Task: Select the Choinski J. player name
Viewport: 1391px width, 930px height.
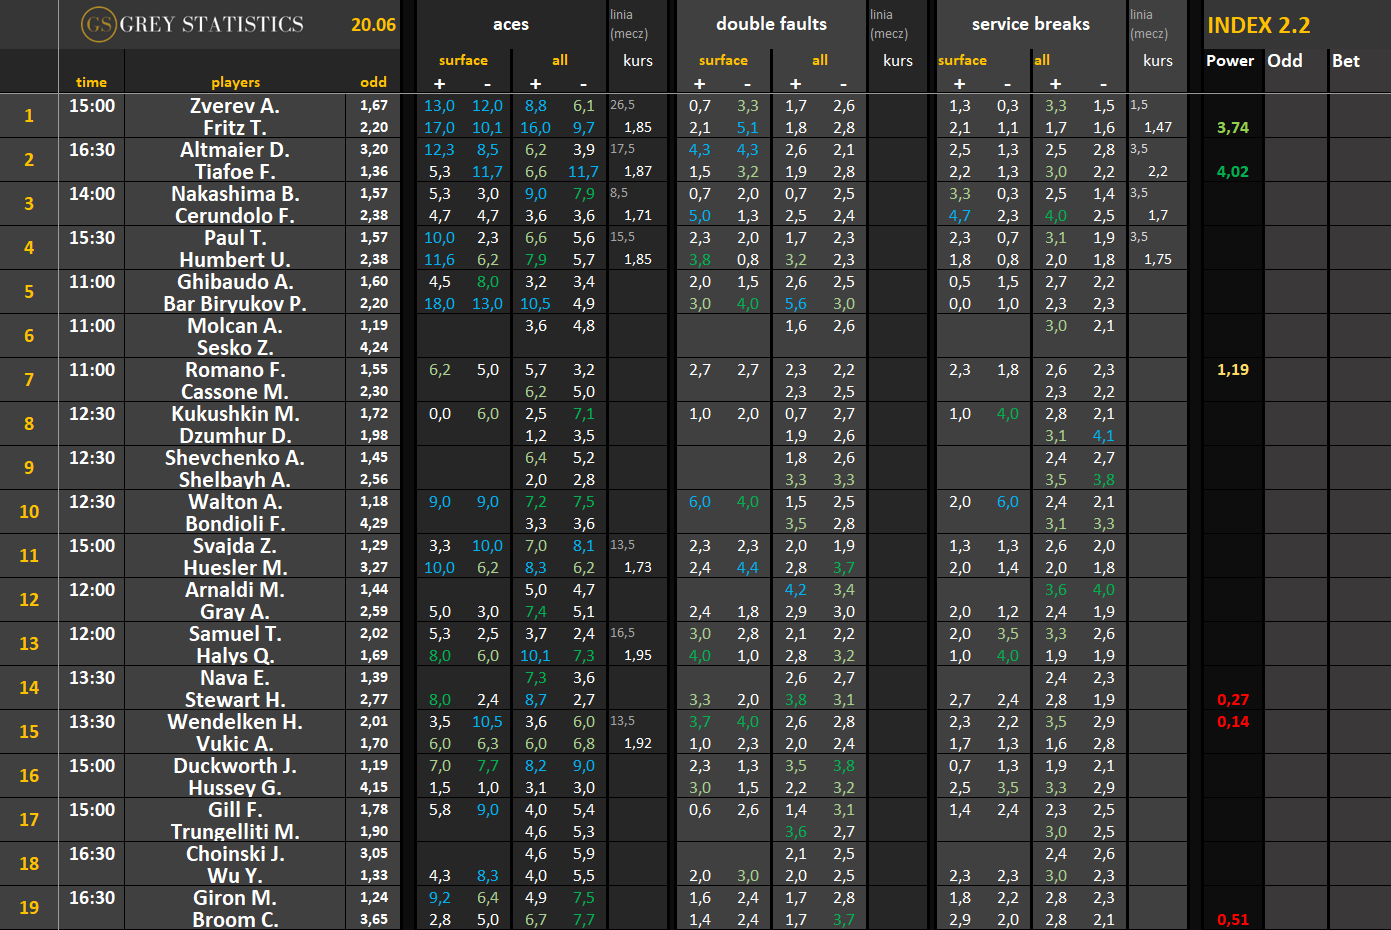Action: click(235, 853)
